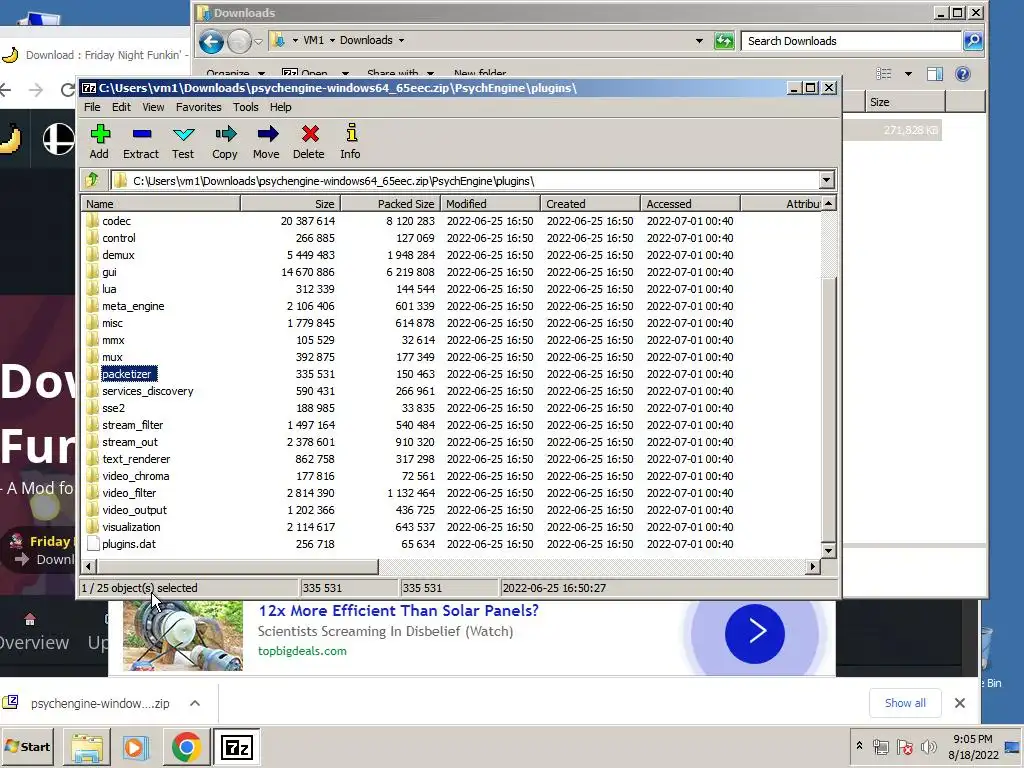1024x768 pixels.
Task: Sort by the Packed Size column
Action: (x=391, y=204)
